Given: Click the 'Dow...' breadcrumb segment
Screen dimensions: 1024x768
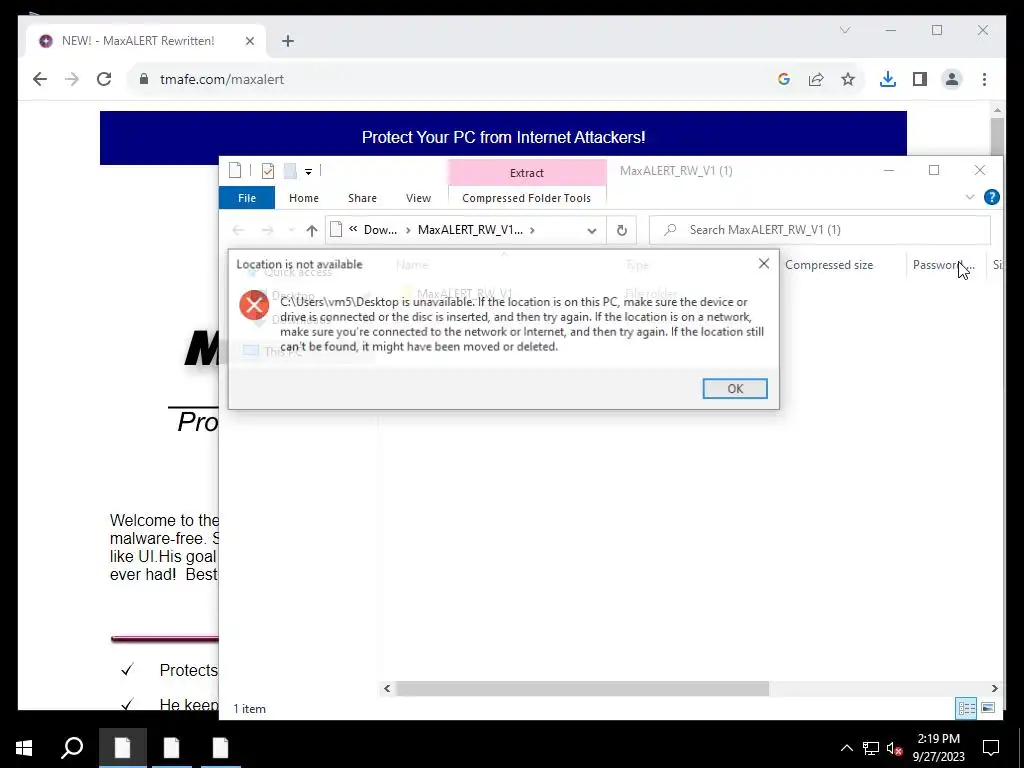Looking at the screenshot, I should (380, 230).
